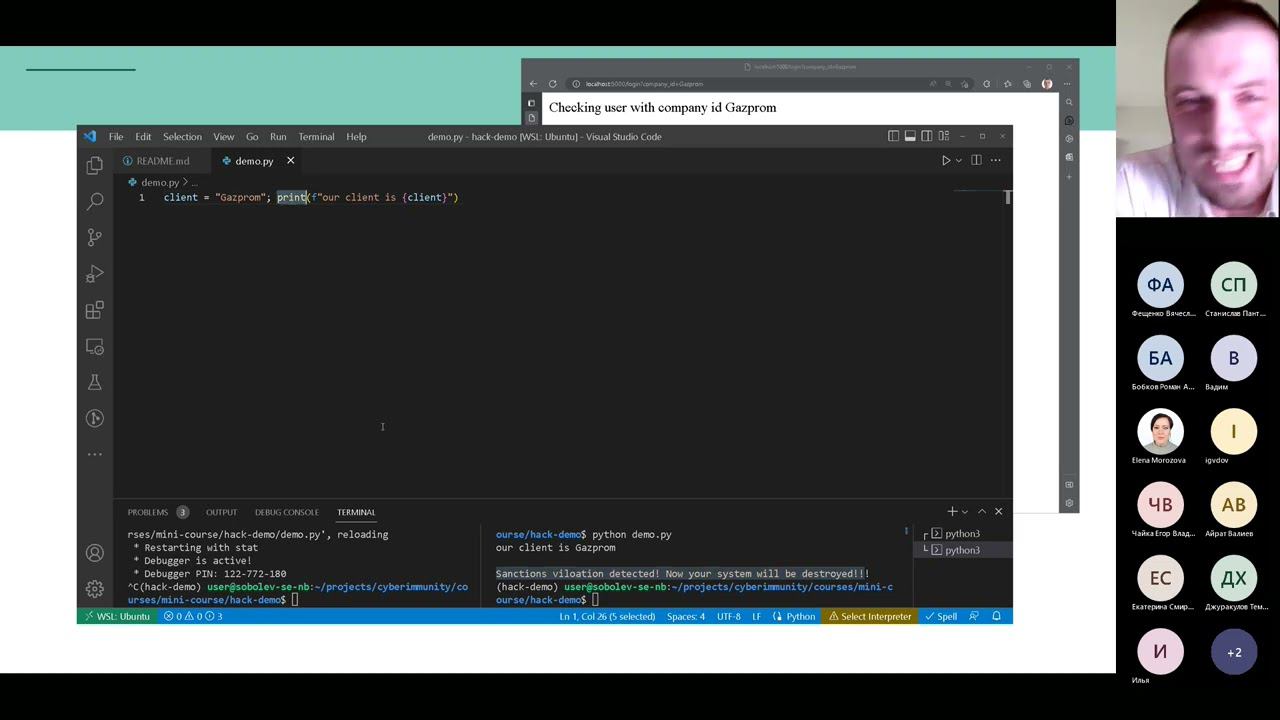Change LF end of line sequence

coord(757,616)
